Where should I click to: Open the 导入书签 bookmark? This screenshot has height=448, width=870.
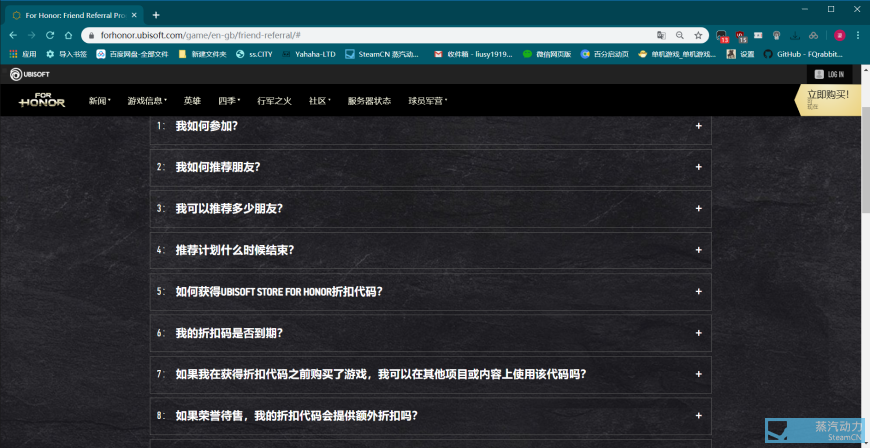click(x=67, y=54)
